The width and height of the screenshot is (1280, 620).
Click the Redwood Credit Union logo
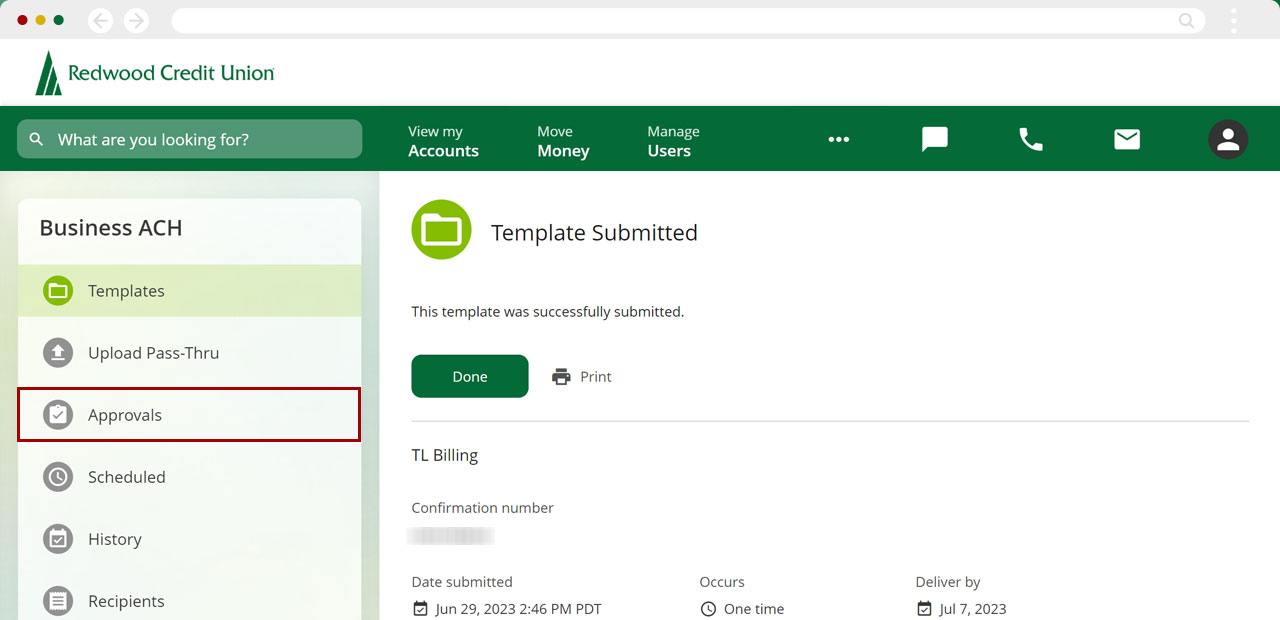tap(155, 73)
